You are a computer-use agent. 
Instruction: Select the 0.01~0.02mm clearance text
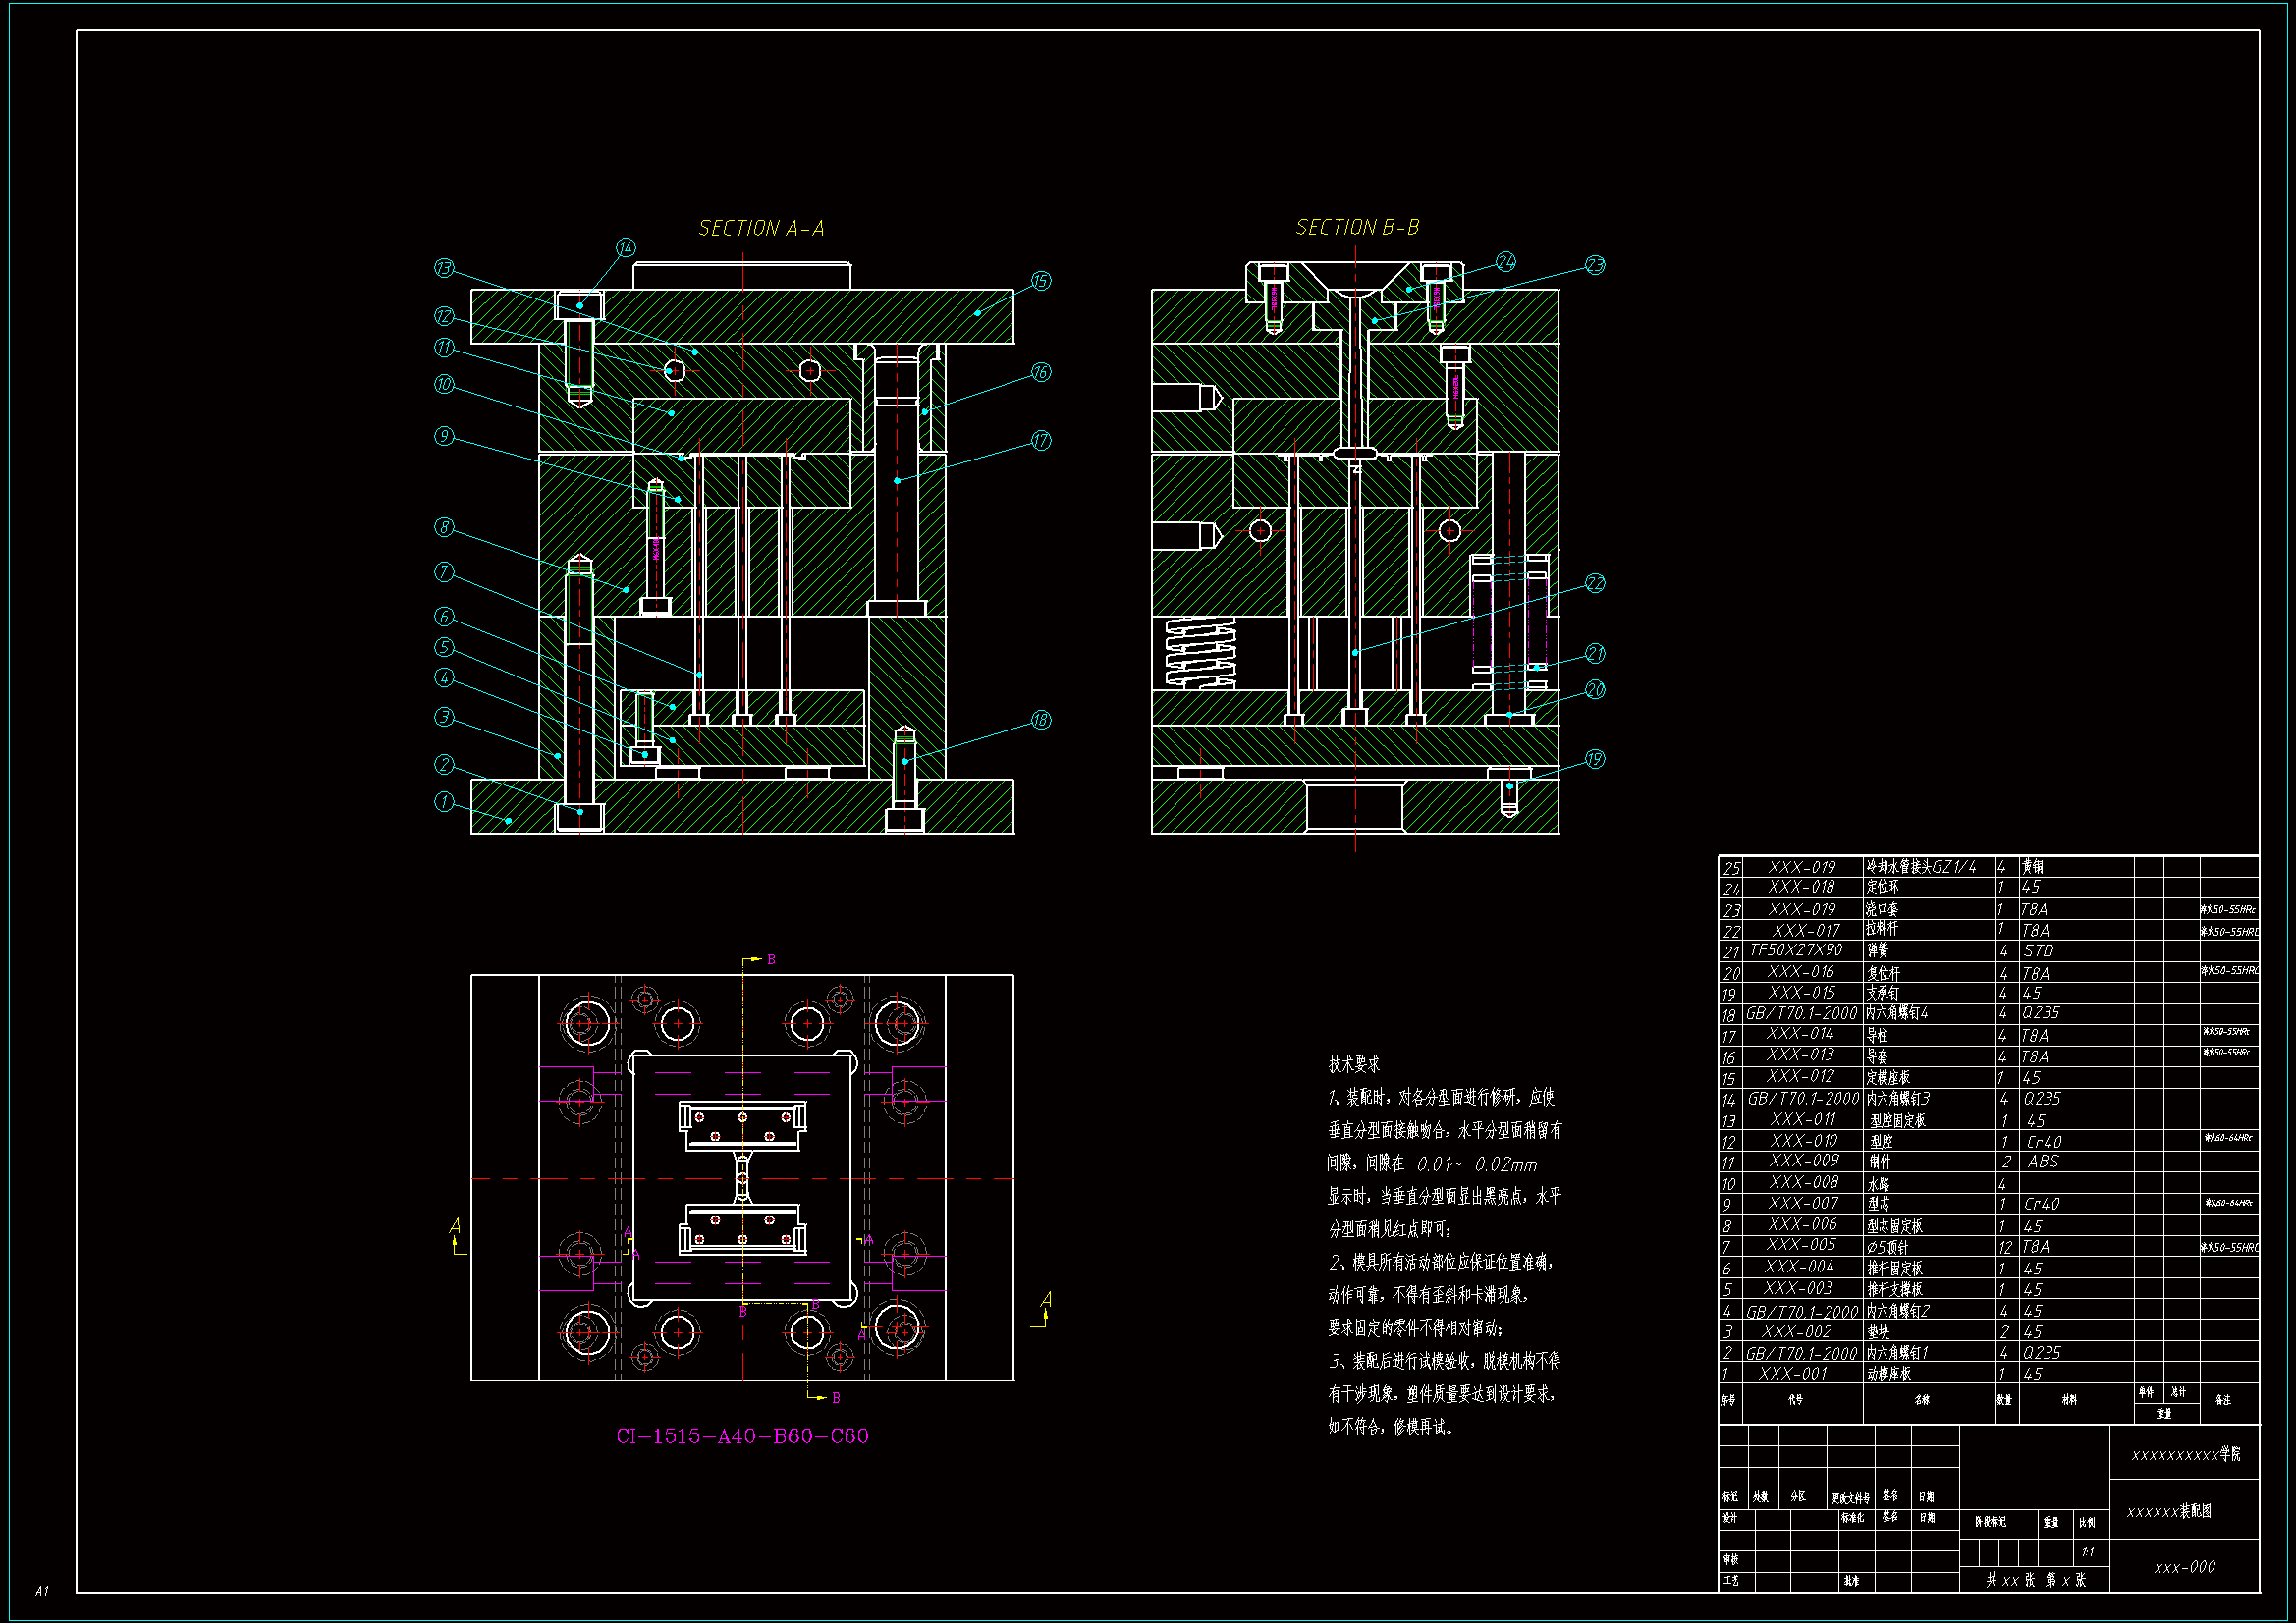tap(1477, 1164)
